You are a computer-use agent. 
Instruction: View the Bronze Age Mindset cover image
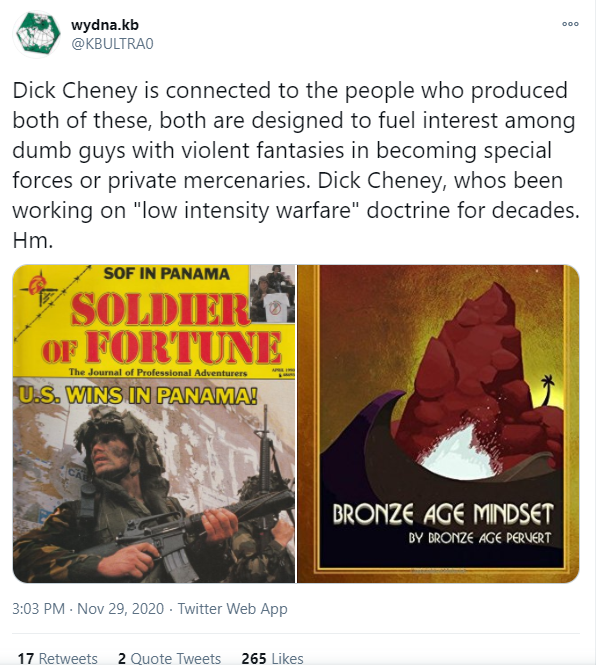(438, 424)
